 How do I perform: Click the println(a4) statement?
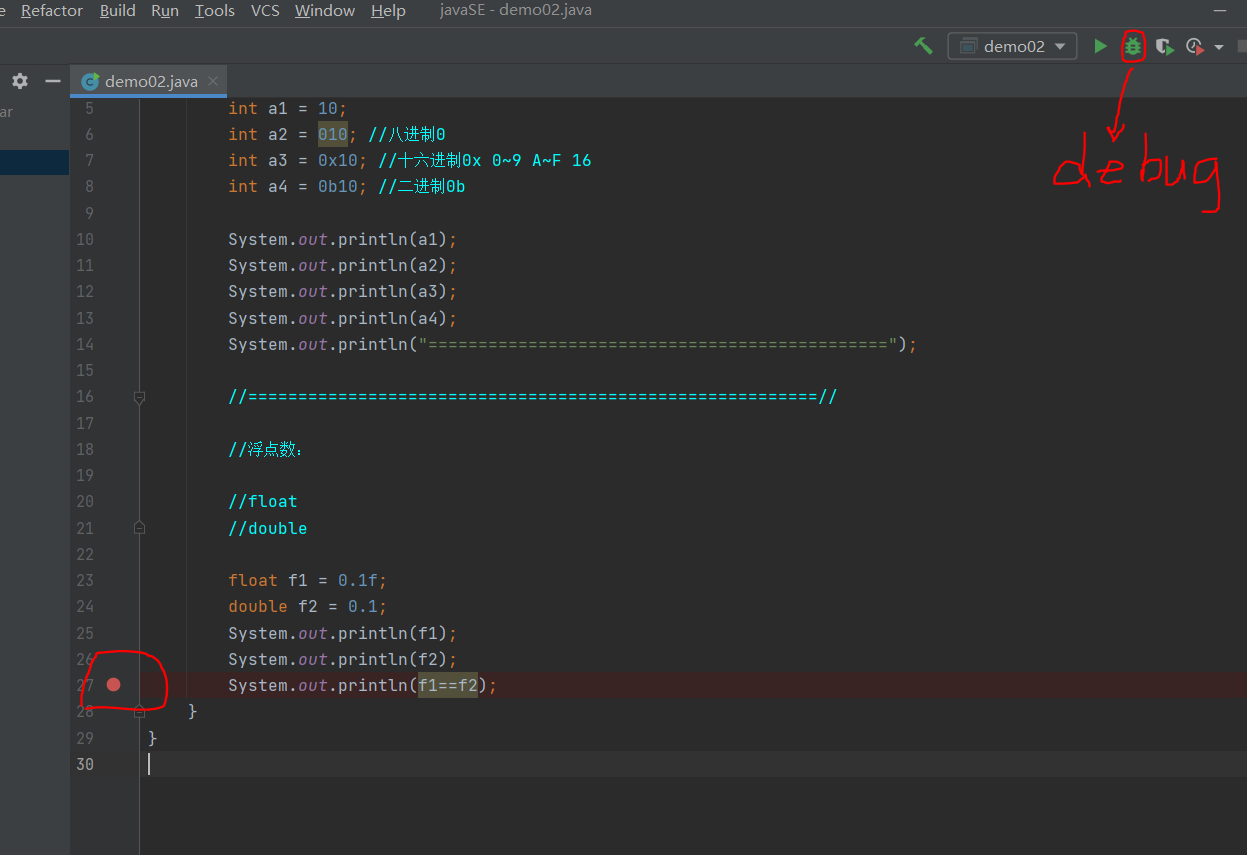point(342,318)
